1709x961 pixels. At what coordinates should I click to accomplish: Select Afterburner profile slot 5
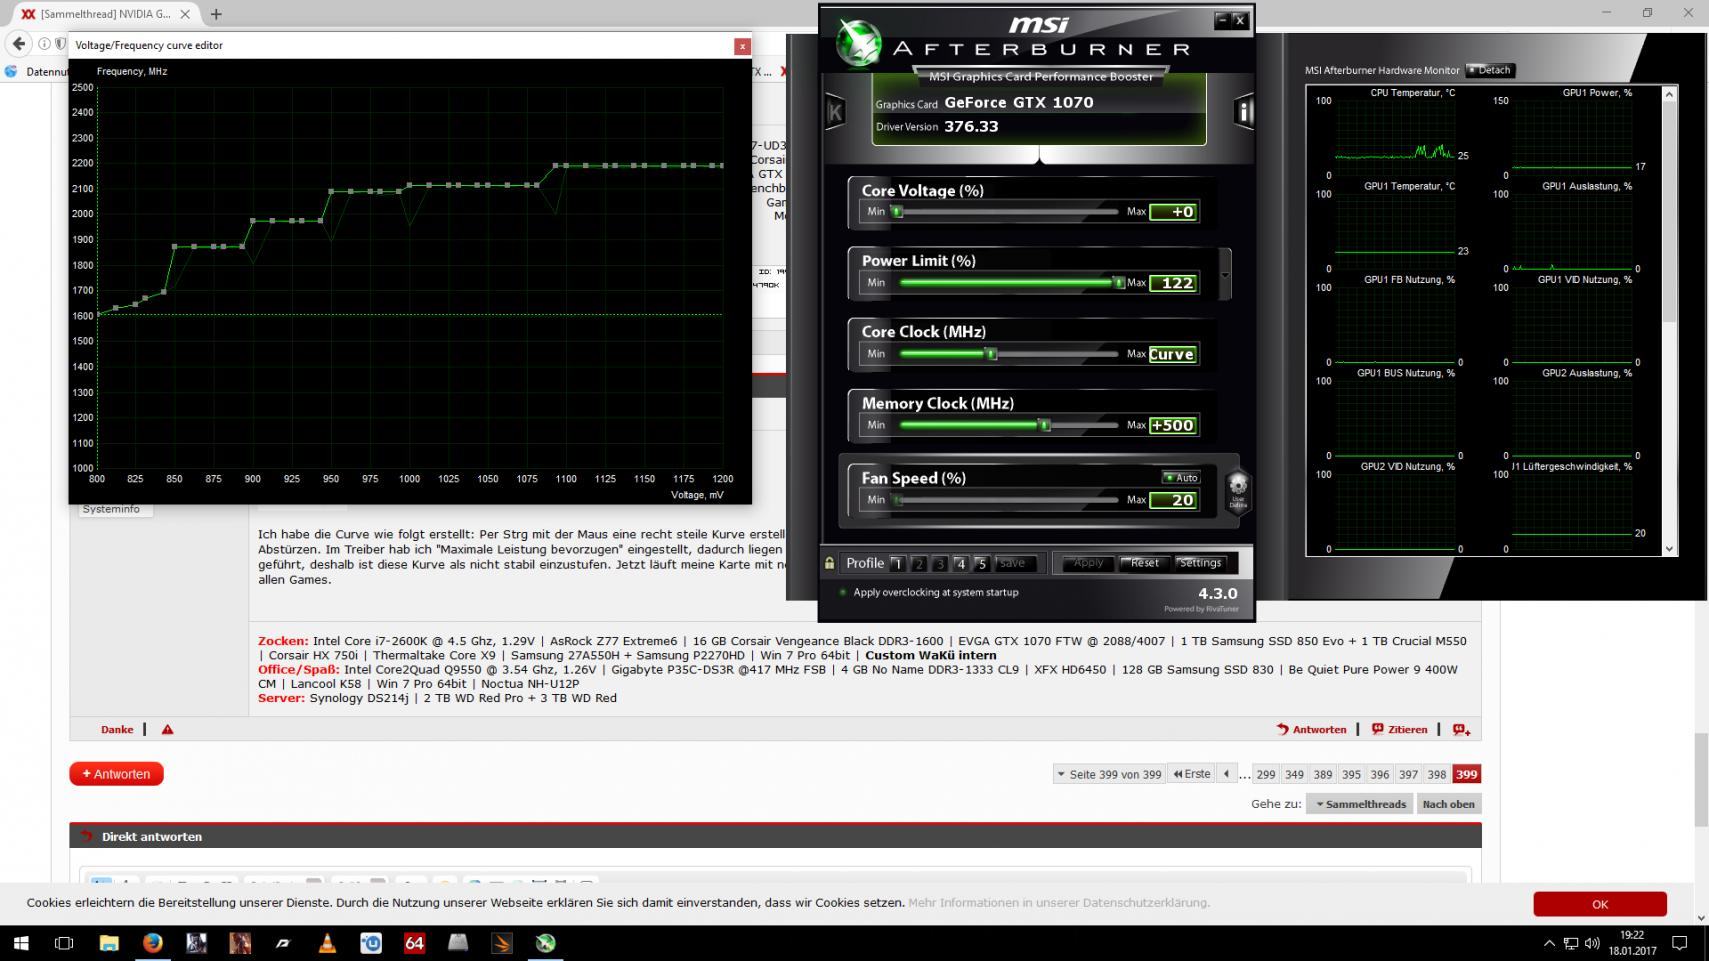click(x=982, y=564)
